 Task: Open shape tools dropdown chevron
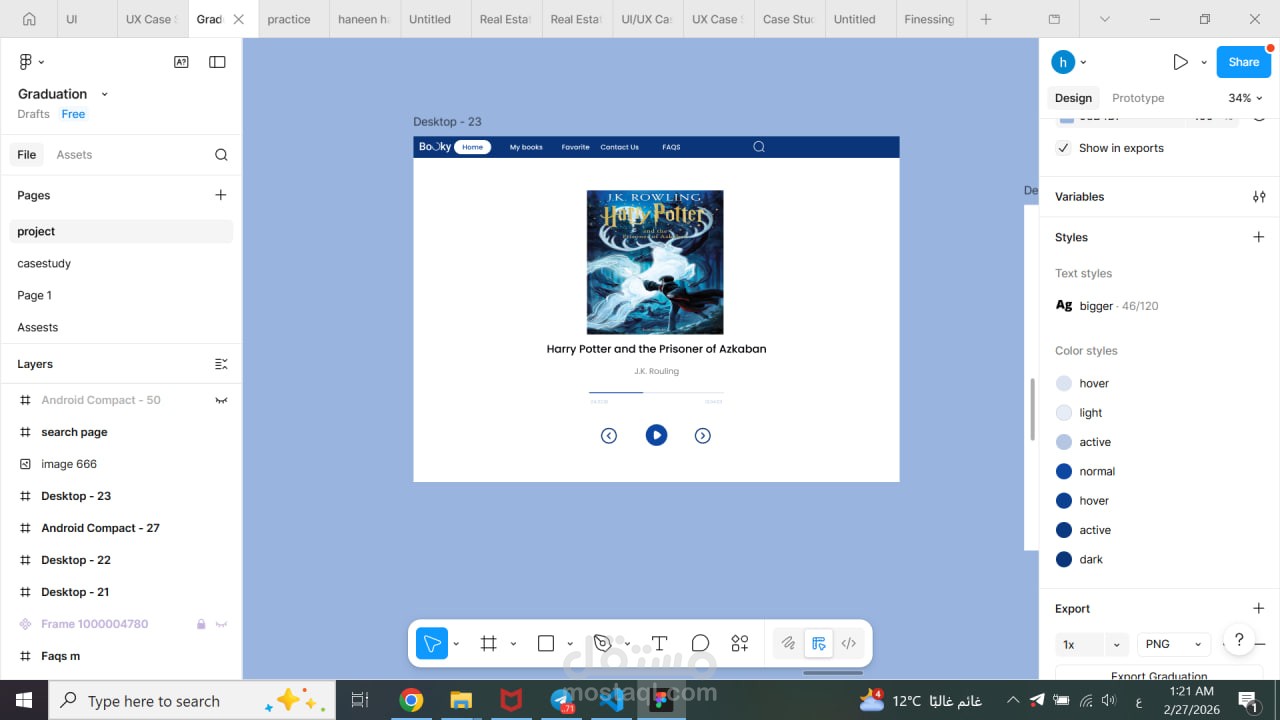tap(570, 644)
